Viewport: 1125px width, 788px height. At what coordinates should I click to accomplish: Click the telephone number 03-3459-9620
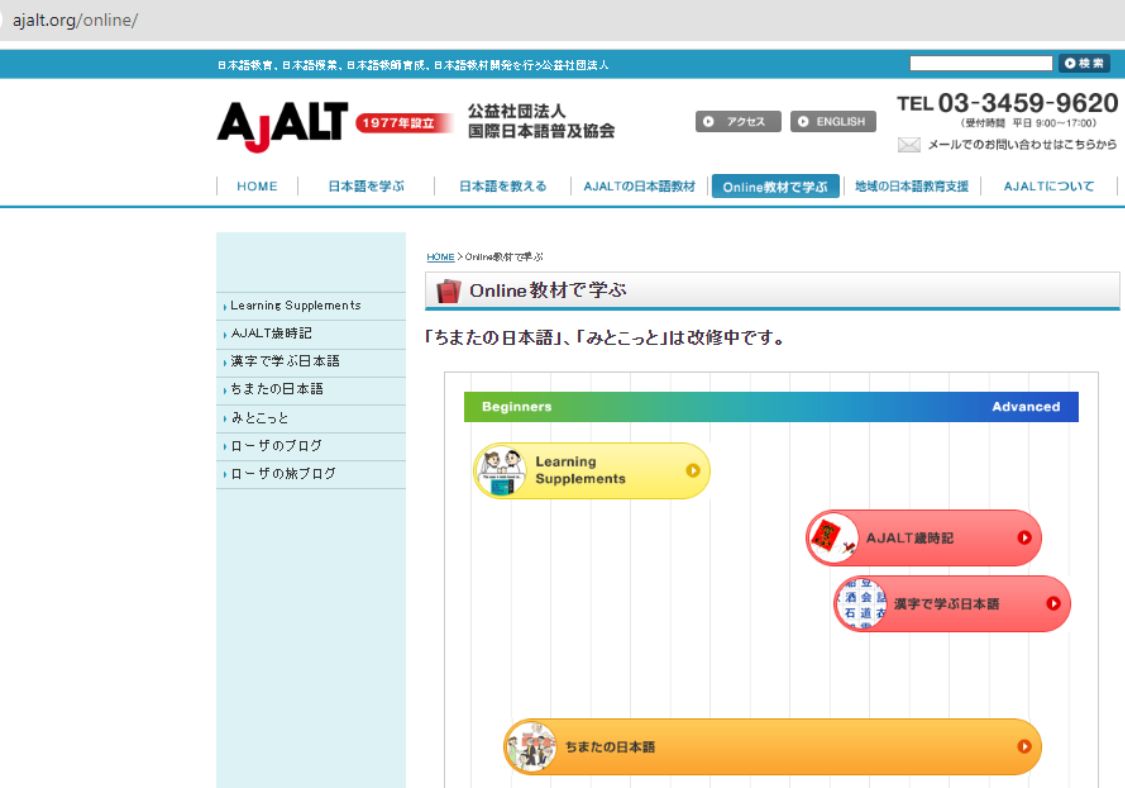pyautogui.click(x=1027, y=103)
